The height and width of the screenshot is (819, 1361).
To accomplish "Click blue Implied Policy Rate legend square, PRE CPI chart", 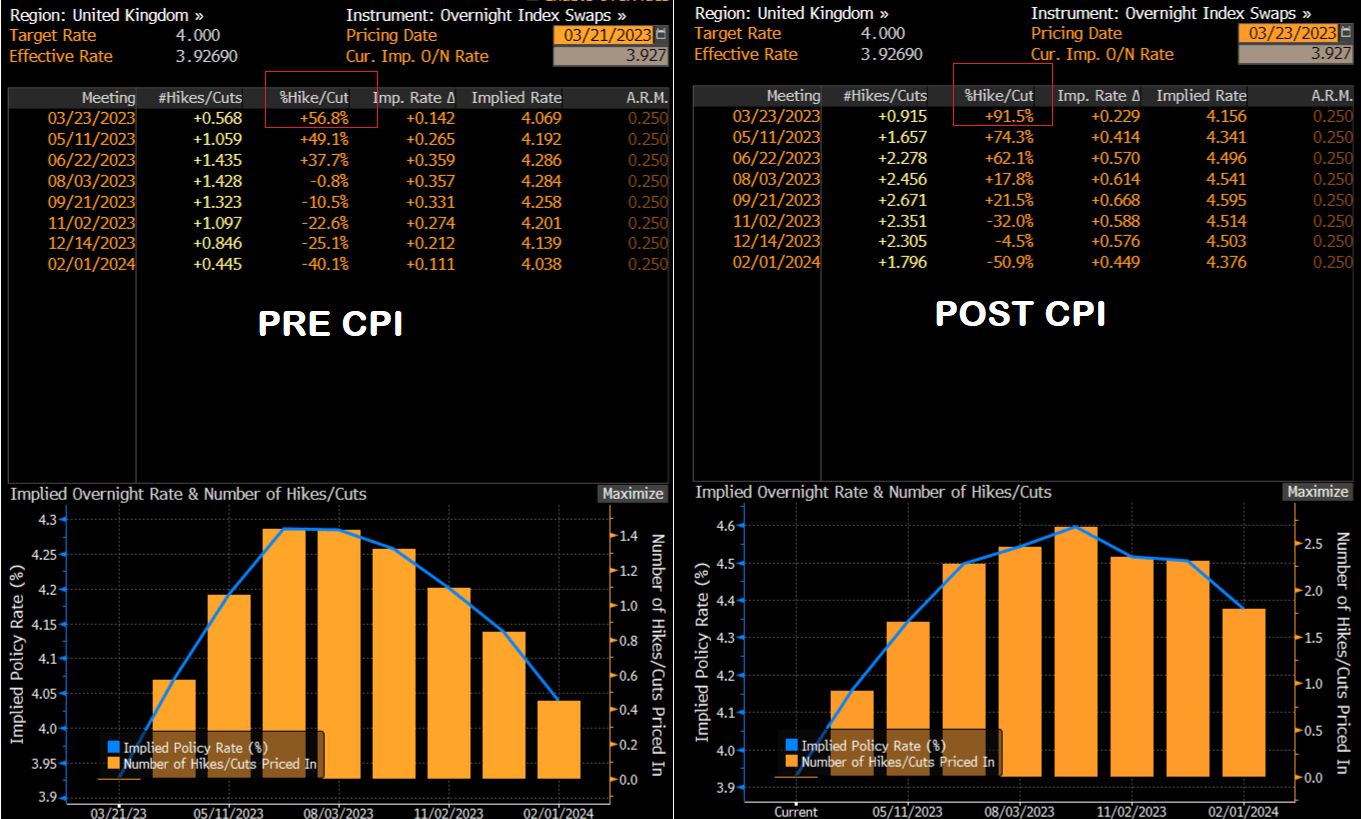I will tap(113, 746).
